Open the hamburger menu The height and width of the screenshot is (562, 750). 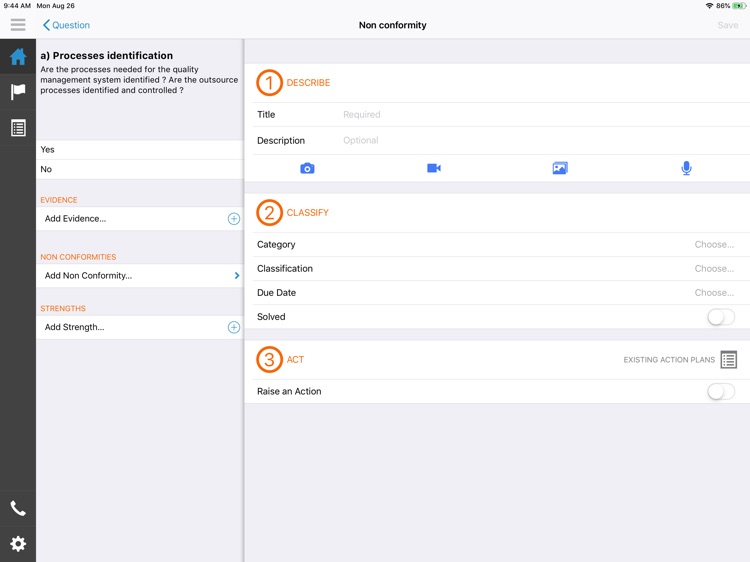pos(18,25)
